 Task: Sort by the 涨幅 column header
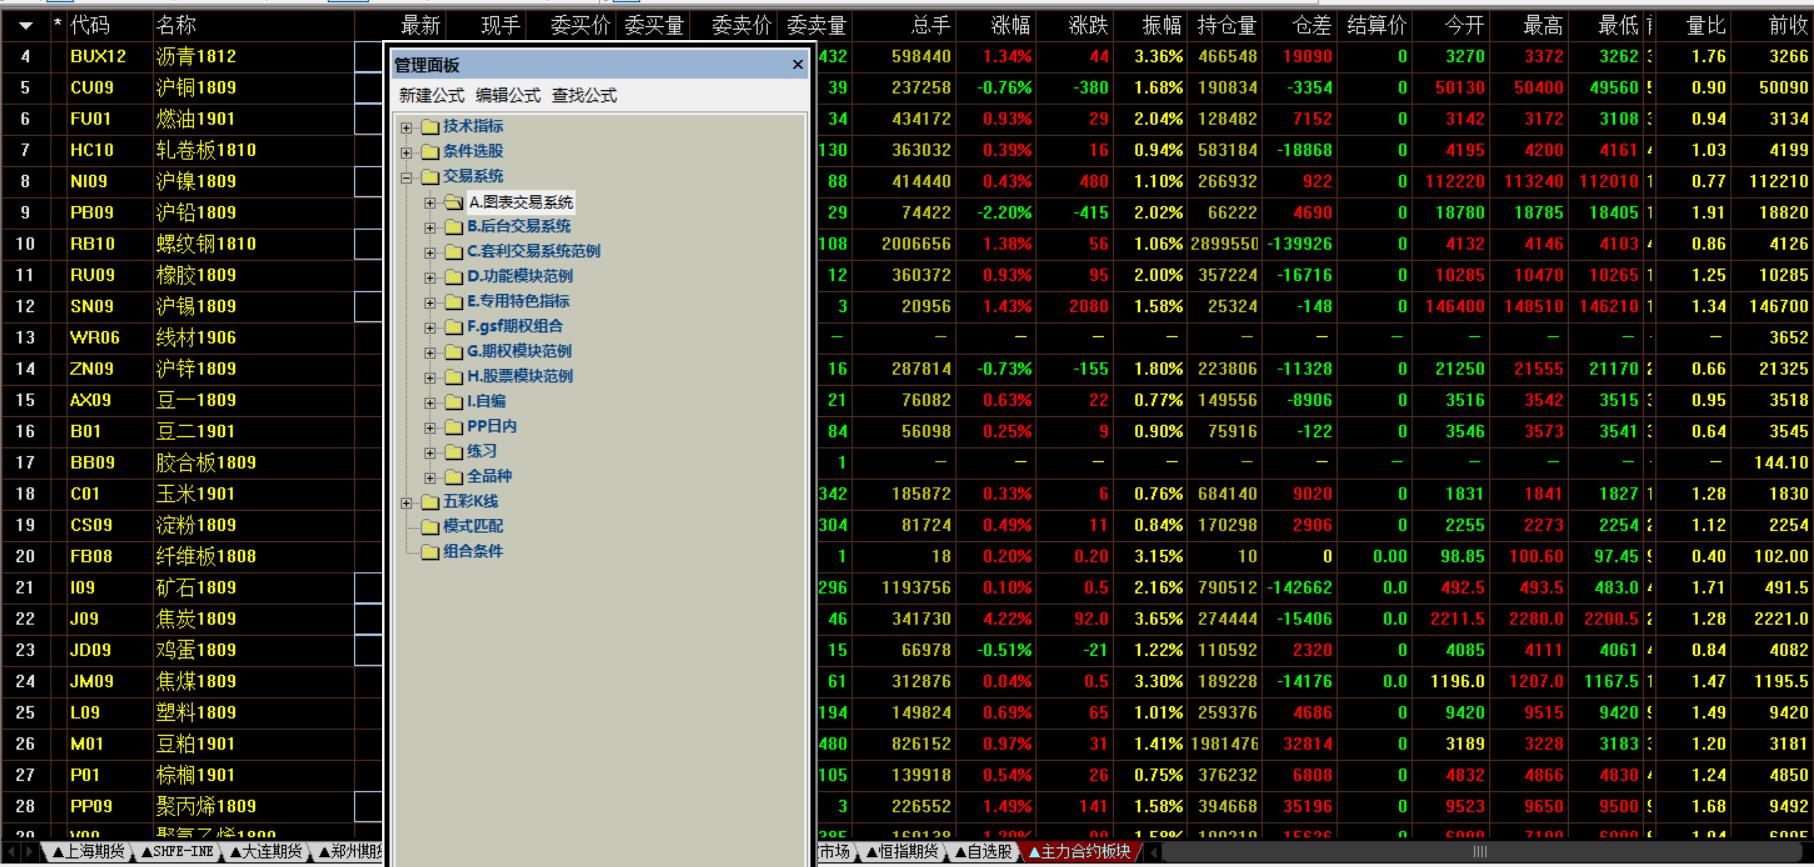[x=1010, y=25]
